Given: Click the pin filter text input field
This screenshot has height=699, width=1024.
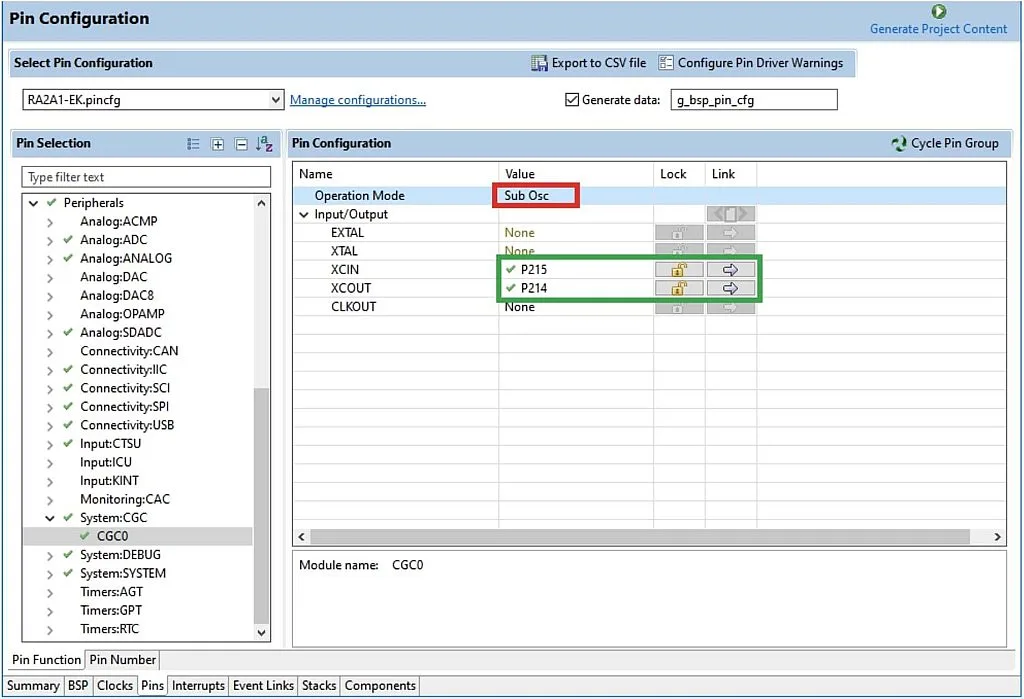Looking at the screenshot, I should (146, 176).
